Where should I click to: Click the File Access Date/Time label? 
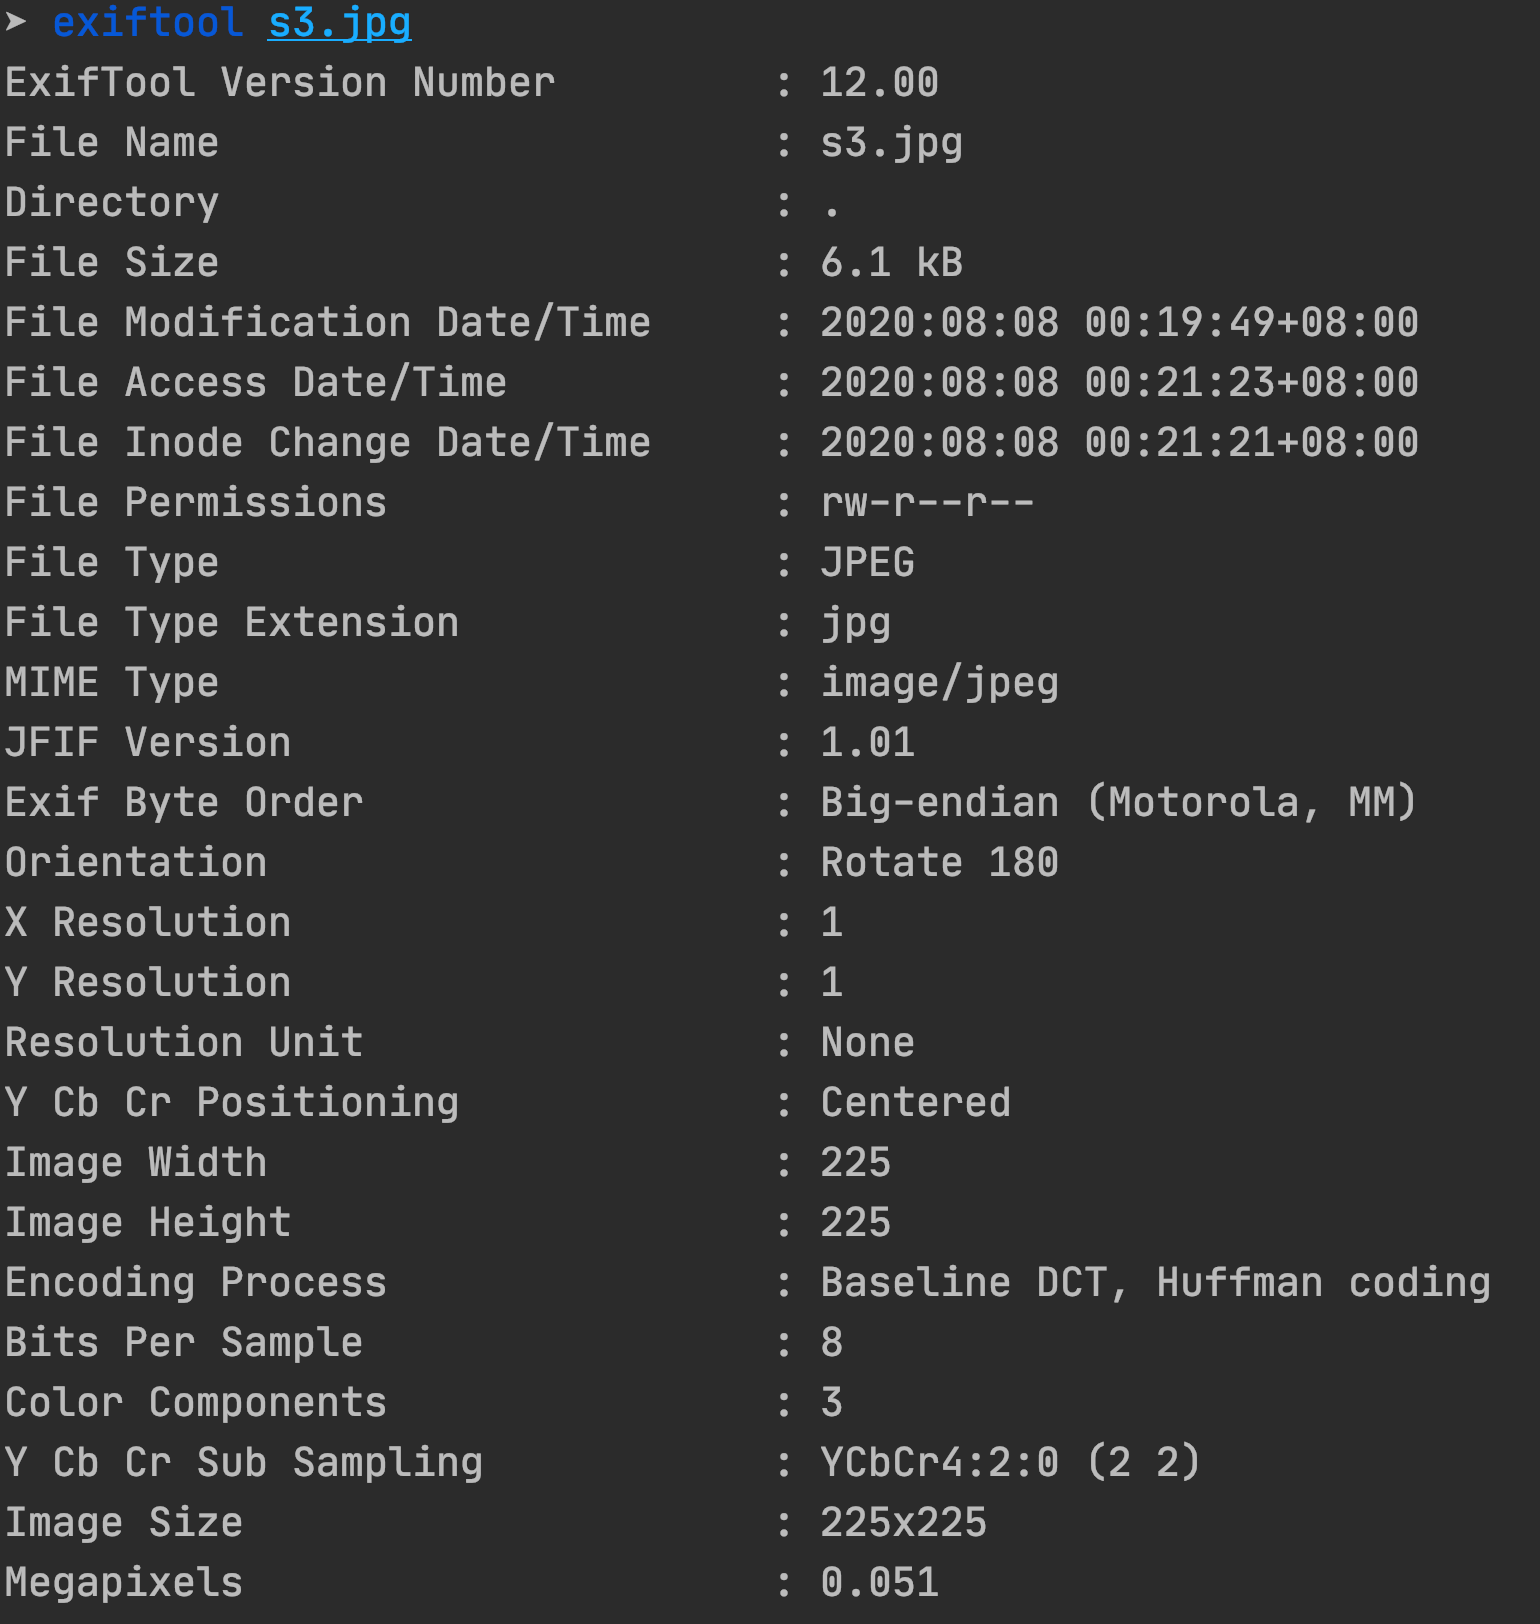click(256, 383)
